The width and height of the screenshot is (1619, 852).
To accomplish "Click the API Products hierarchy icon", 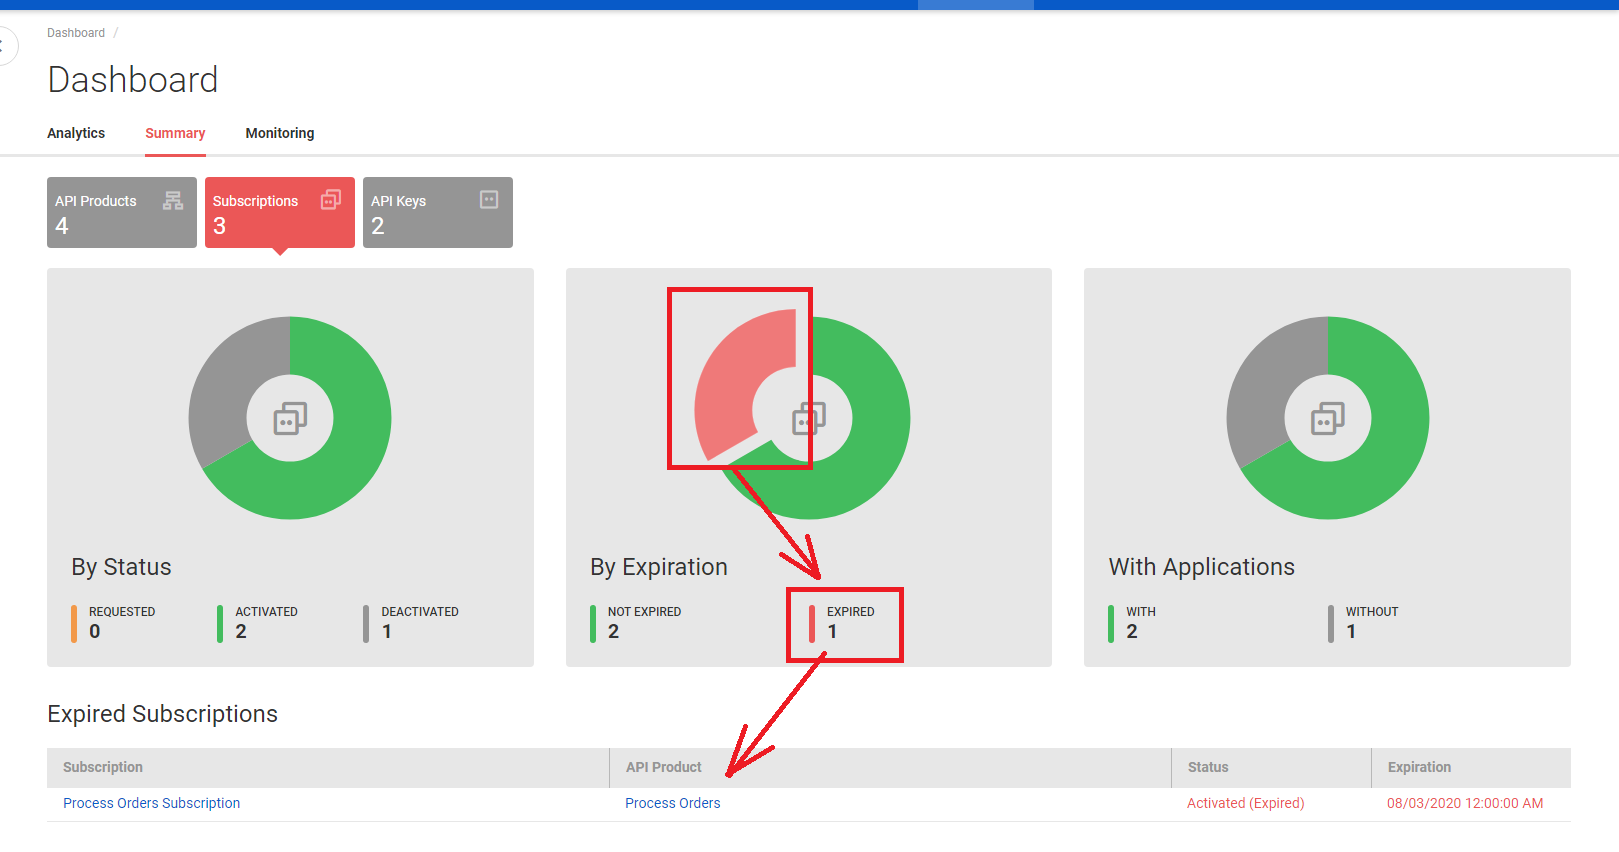I will 173,200.
